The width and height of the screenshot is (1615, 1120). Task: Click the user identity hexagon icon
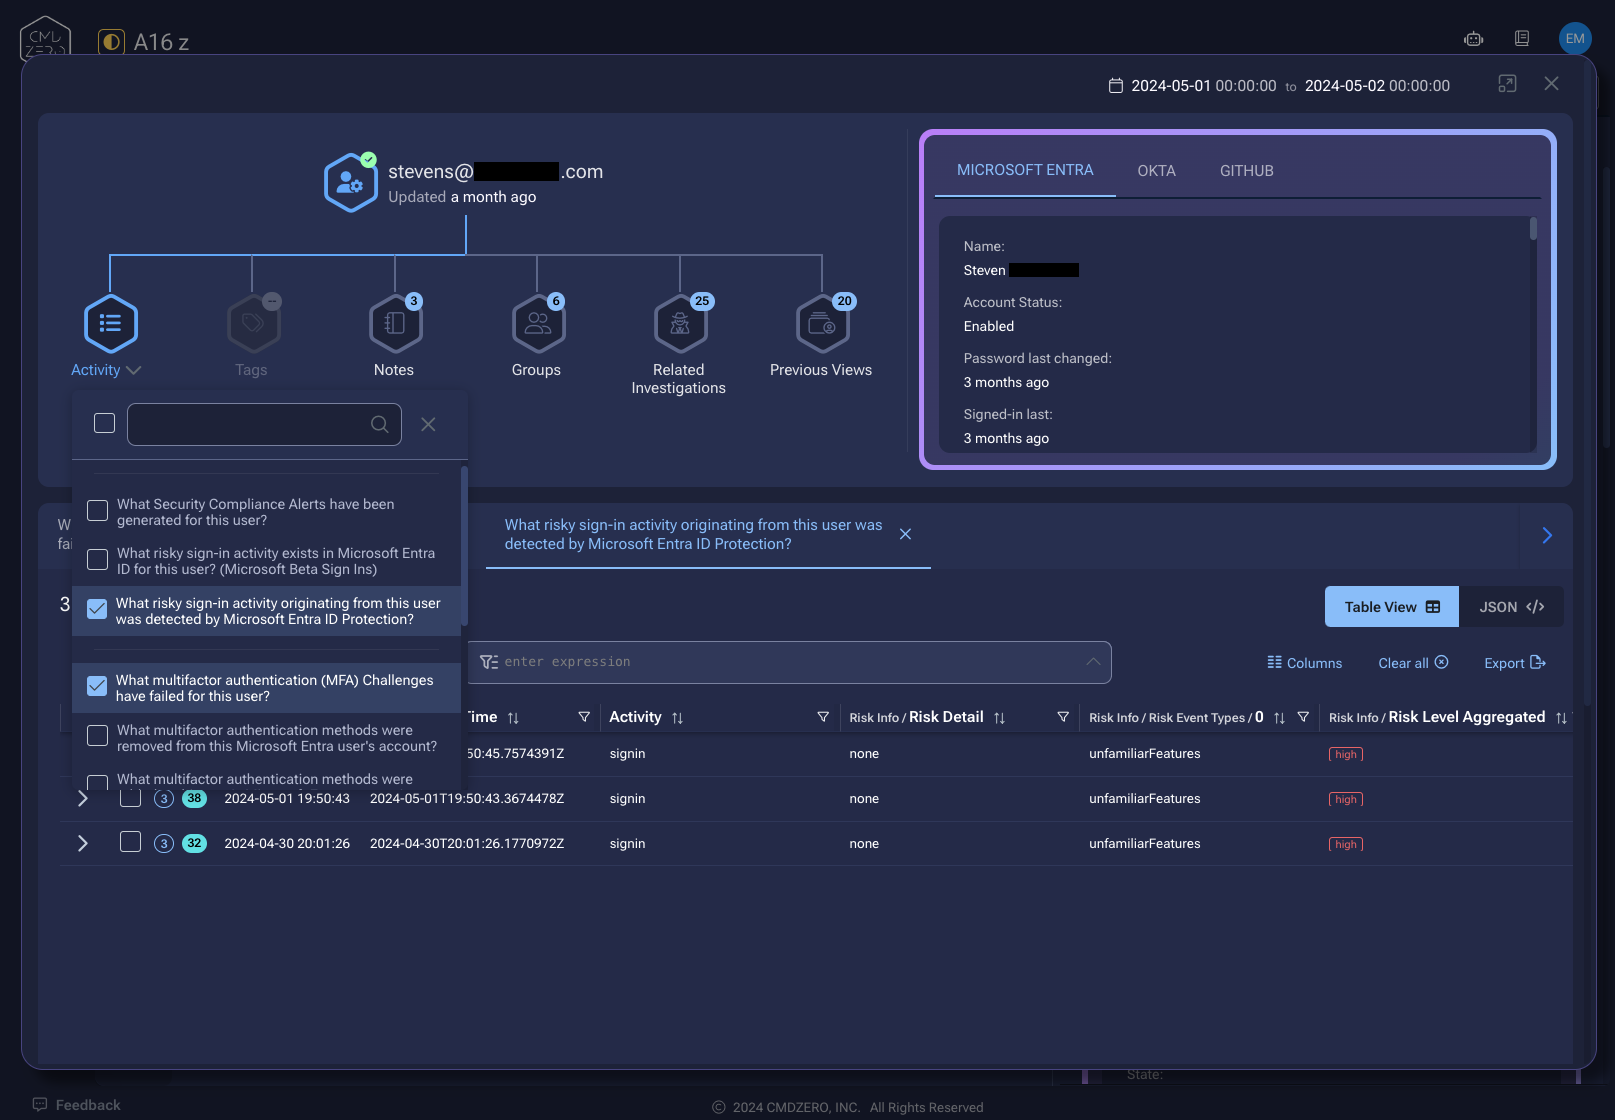click(x=351, y=182)
